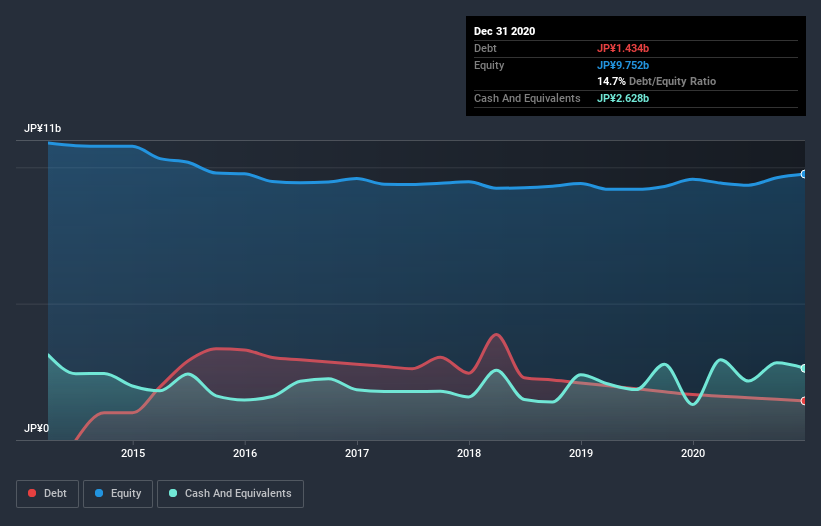Viewport: 821px width, 526px height.
Task: Click the teal Cash legend dot
Action: [x=173, y=493]
